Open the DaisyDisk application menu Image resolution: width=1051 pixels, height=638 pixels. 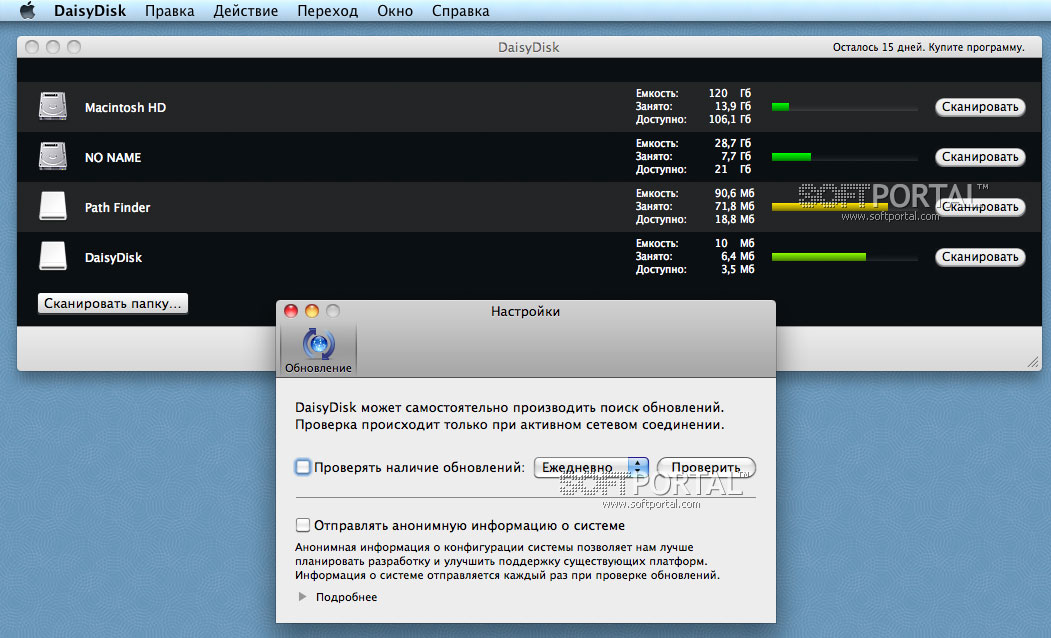(x=90, y=11)
